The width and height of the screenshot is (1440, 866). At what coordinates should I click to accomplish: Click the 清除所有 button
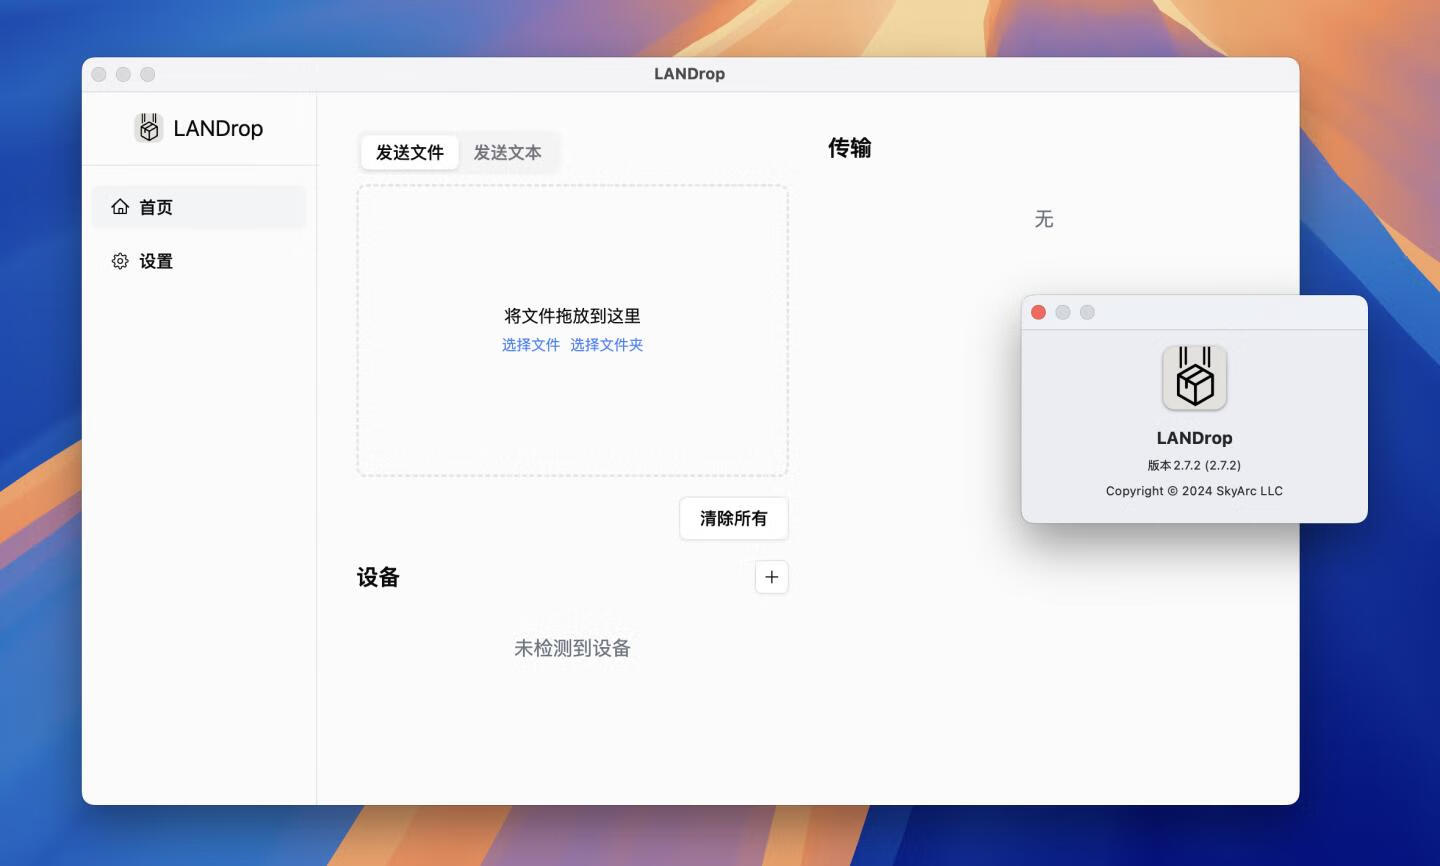(x=733, y=518)
